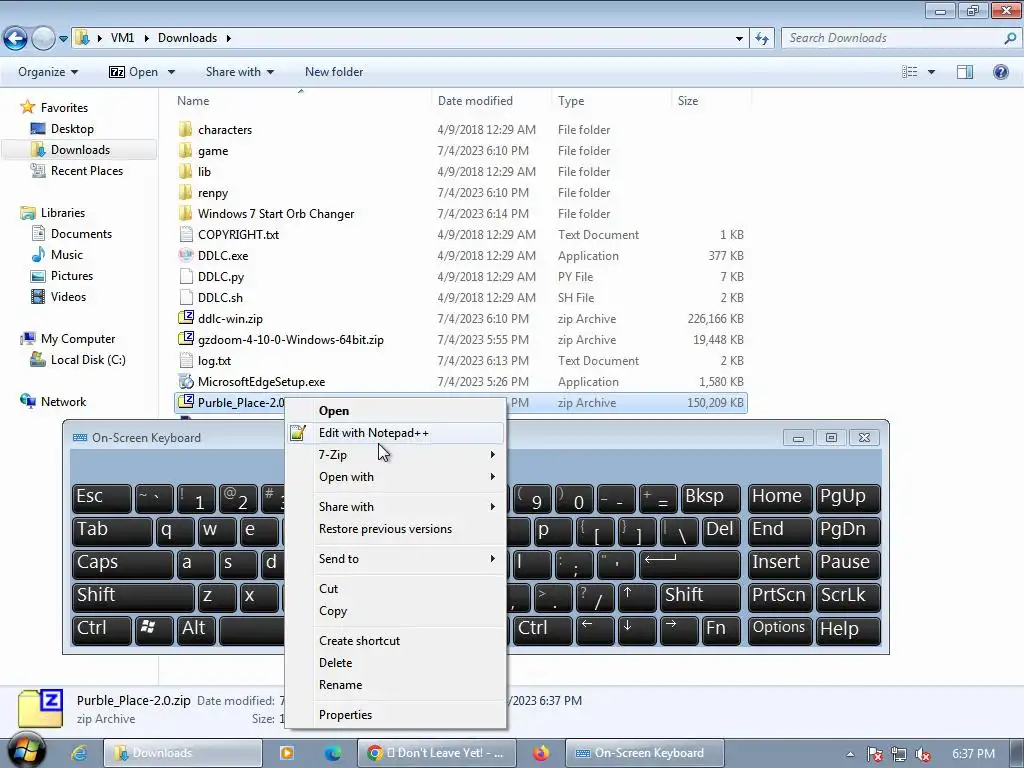Show hidden tray icons arrow

pos(850,754)
